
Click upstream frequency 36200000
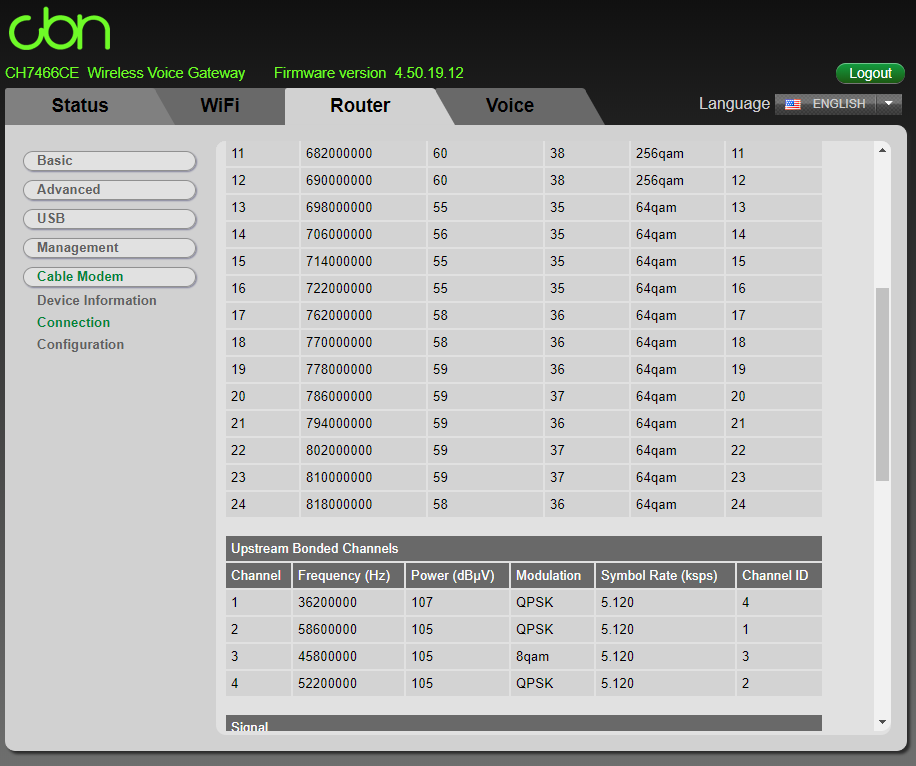click(327, 602)
